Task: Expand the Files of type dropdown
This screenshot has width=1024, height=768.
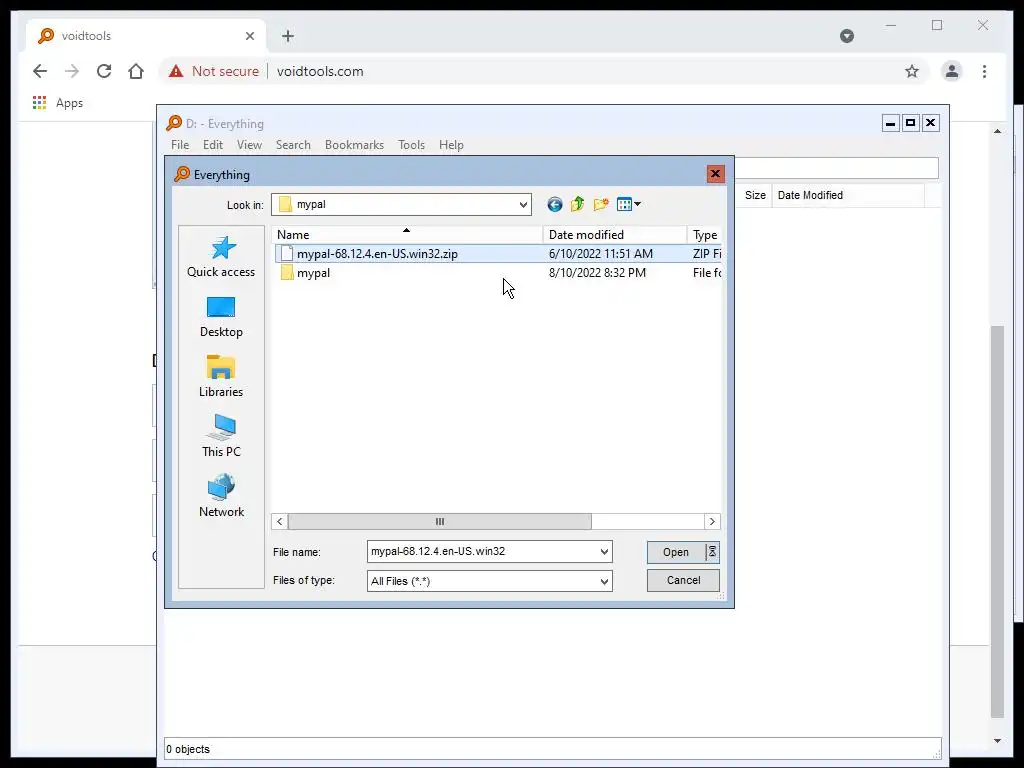Action: [604, 581]
